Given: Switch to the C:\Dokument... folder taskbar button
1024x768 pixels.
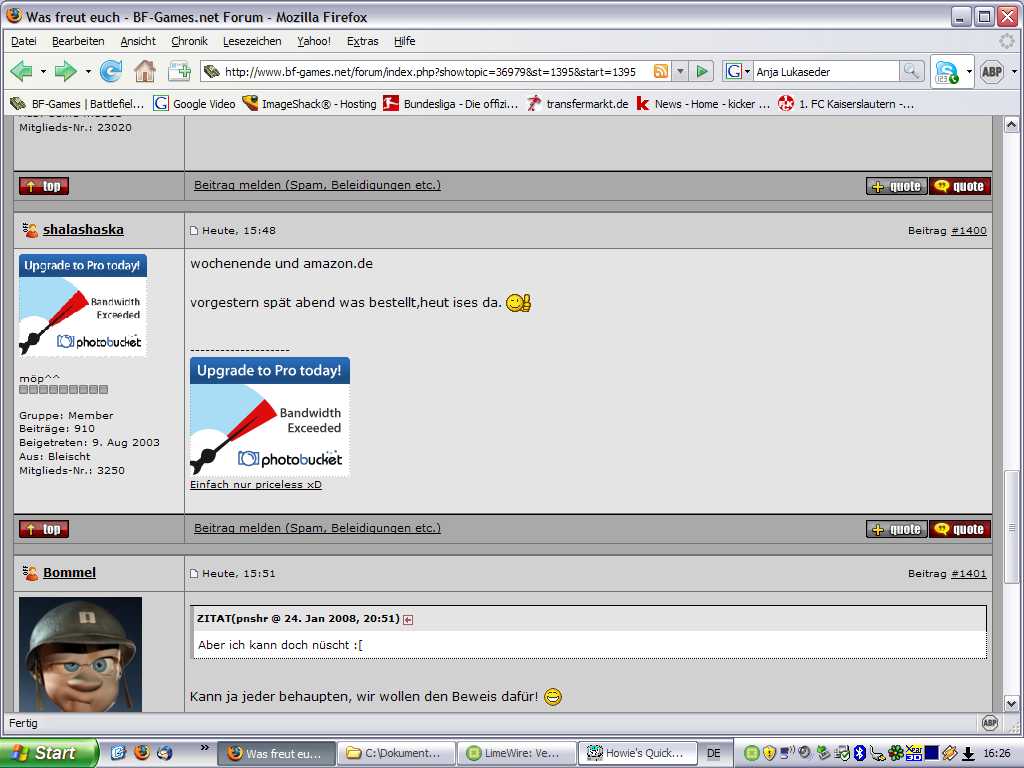Looking at the screenshot, I should (x=396, y=753).
